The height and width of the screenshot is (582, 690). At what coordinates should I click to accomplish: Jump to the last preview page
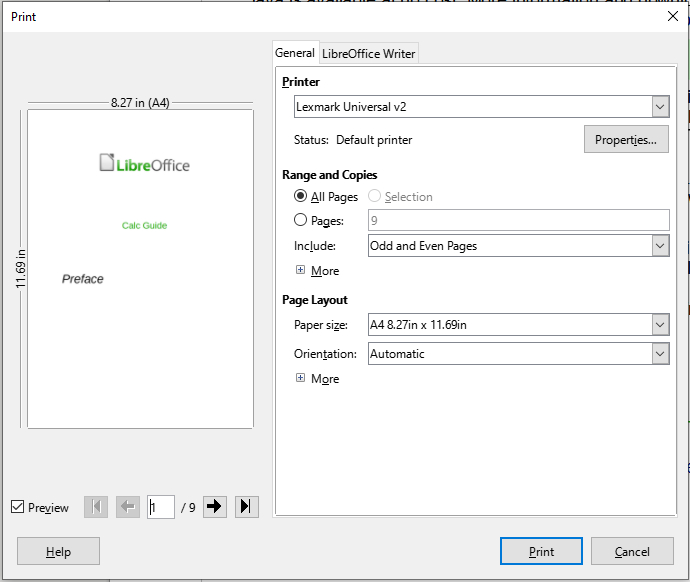click(247, 507)
